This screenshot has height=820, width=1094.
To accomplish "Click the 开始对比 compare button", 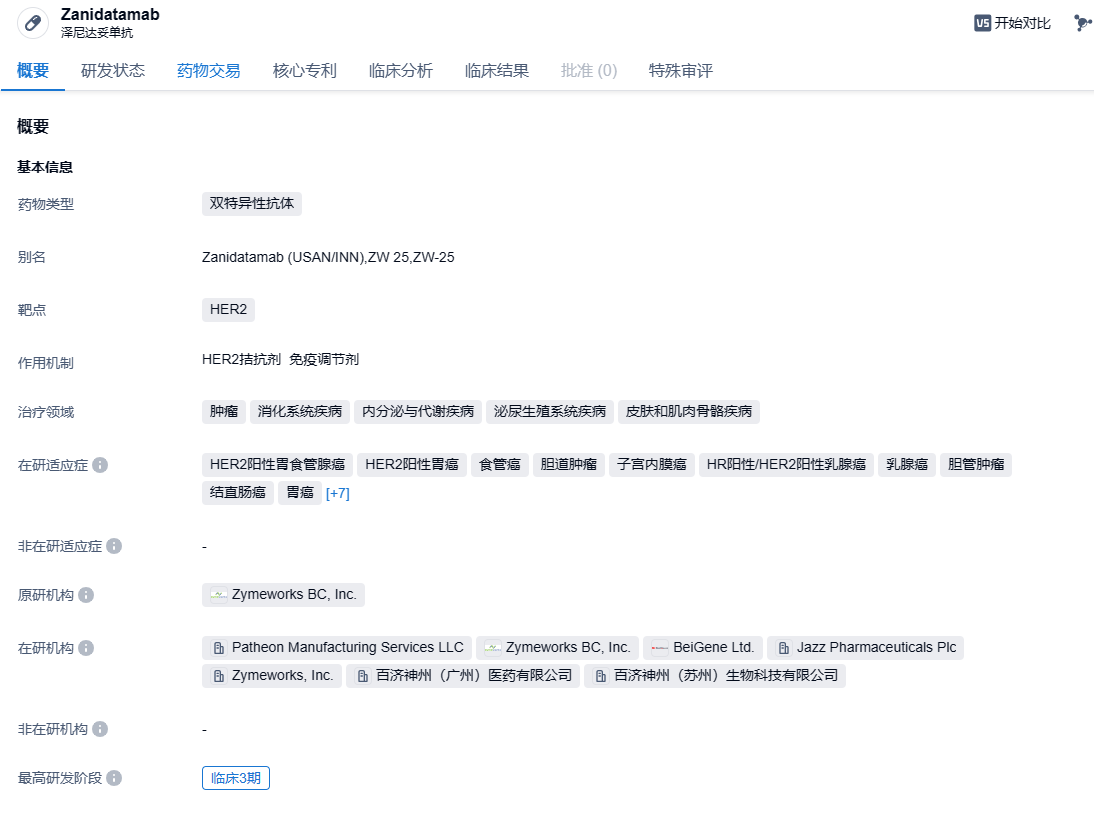I will [1012, 23].
